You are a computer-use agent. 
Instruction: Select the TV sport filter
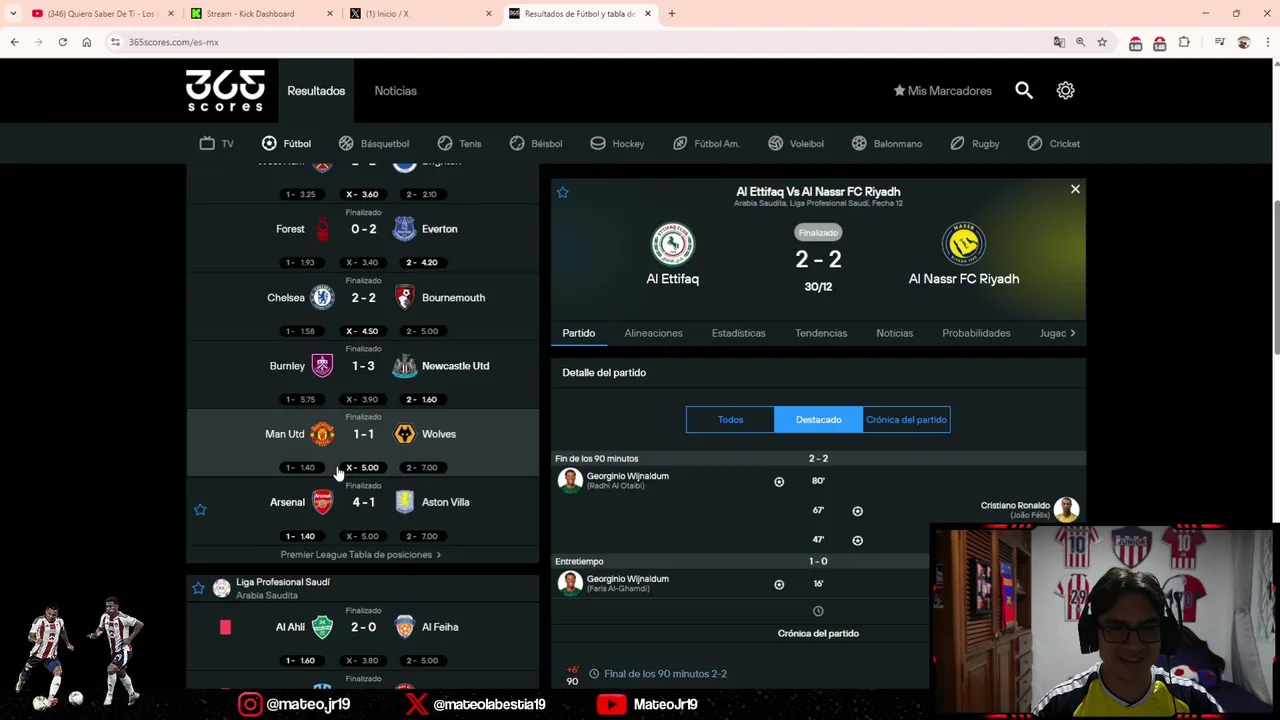coord(216,144)
